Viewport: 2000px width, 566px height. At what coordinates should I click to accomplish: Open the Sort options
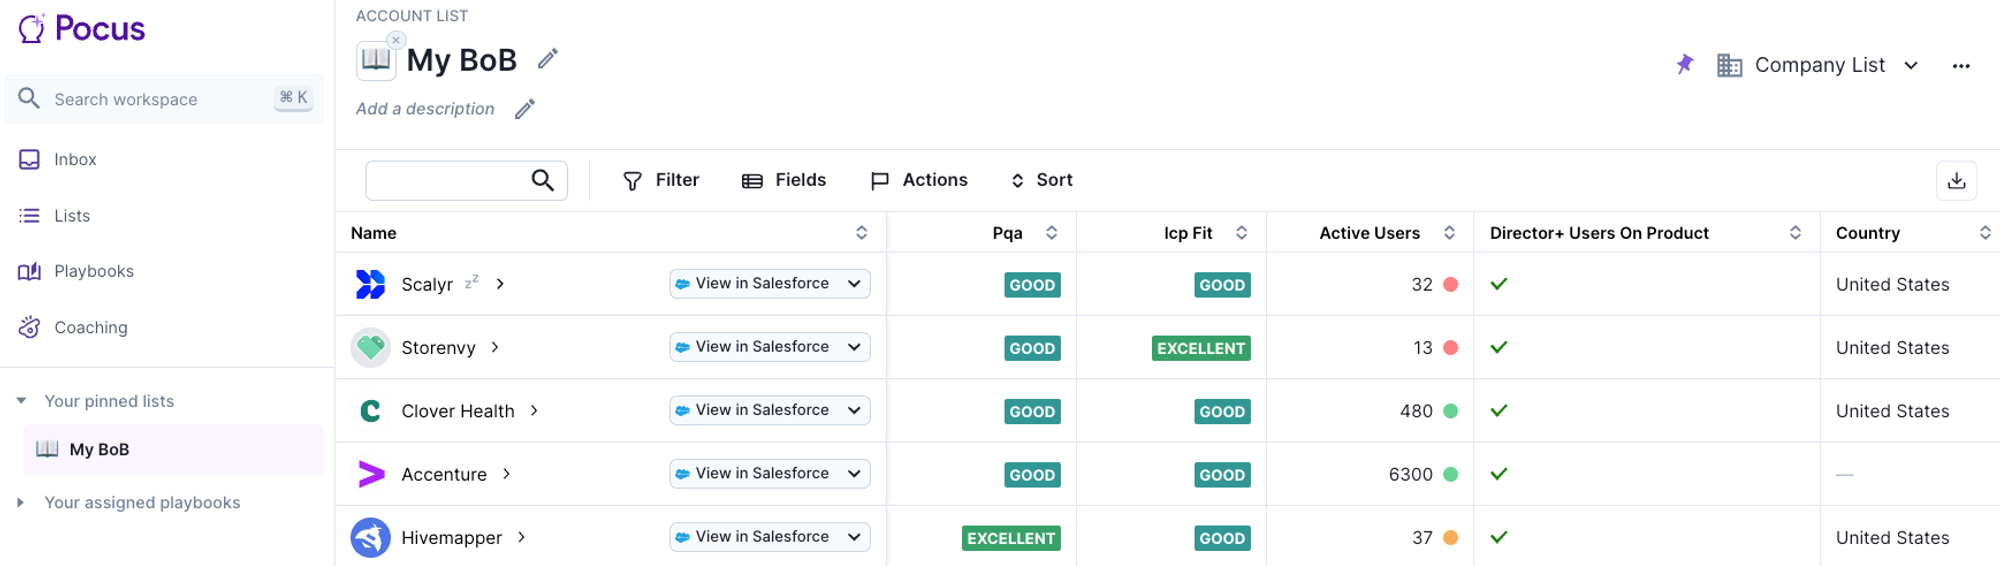pyautogui.click(x=1041, y=180)
